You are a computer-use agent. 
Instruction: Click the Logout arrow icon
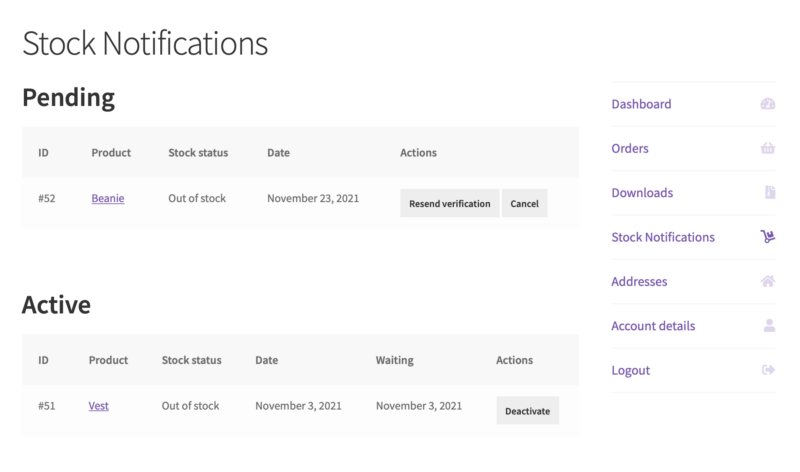point(768,370)
